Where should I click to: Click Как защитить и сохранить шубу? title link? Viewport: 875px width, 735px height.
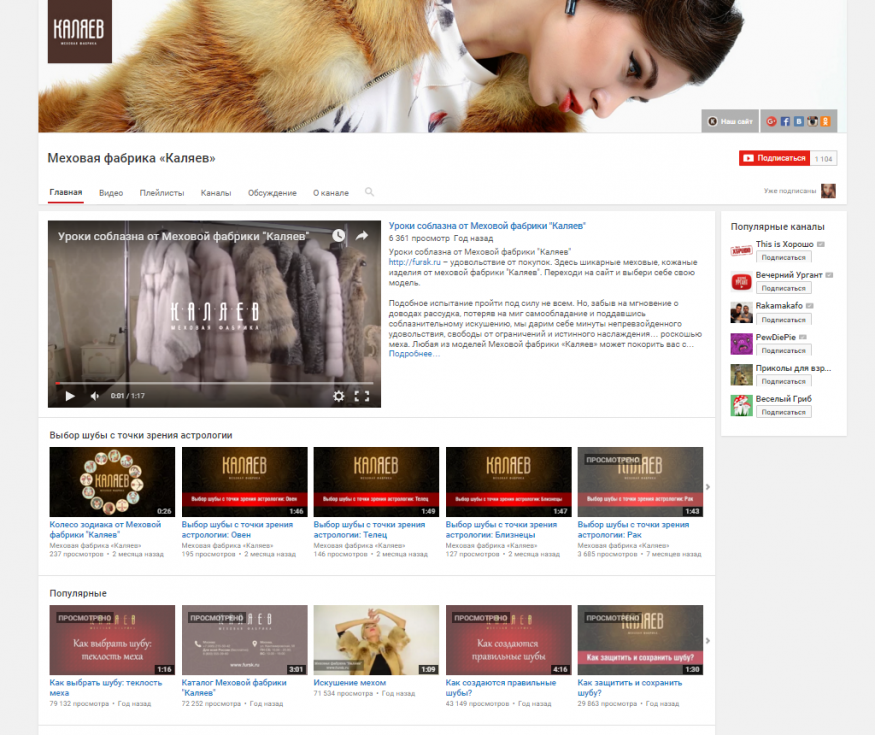point(630,688)
